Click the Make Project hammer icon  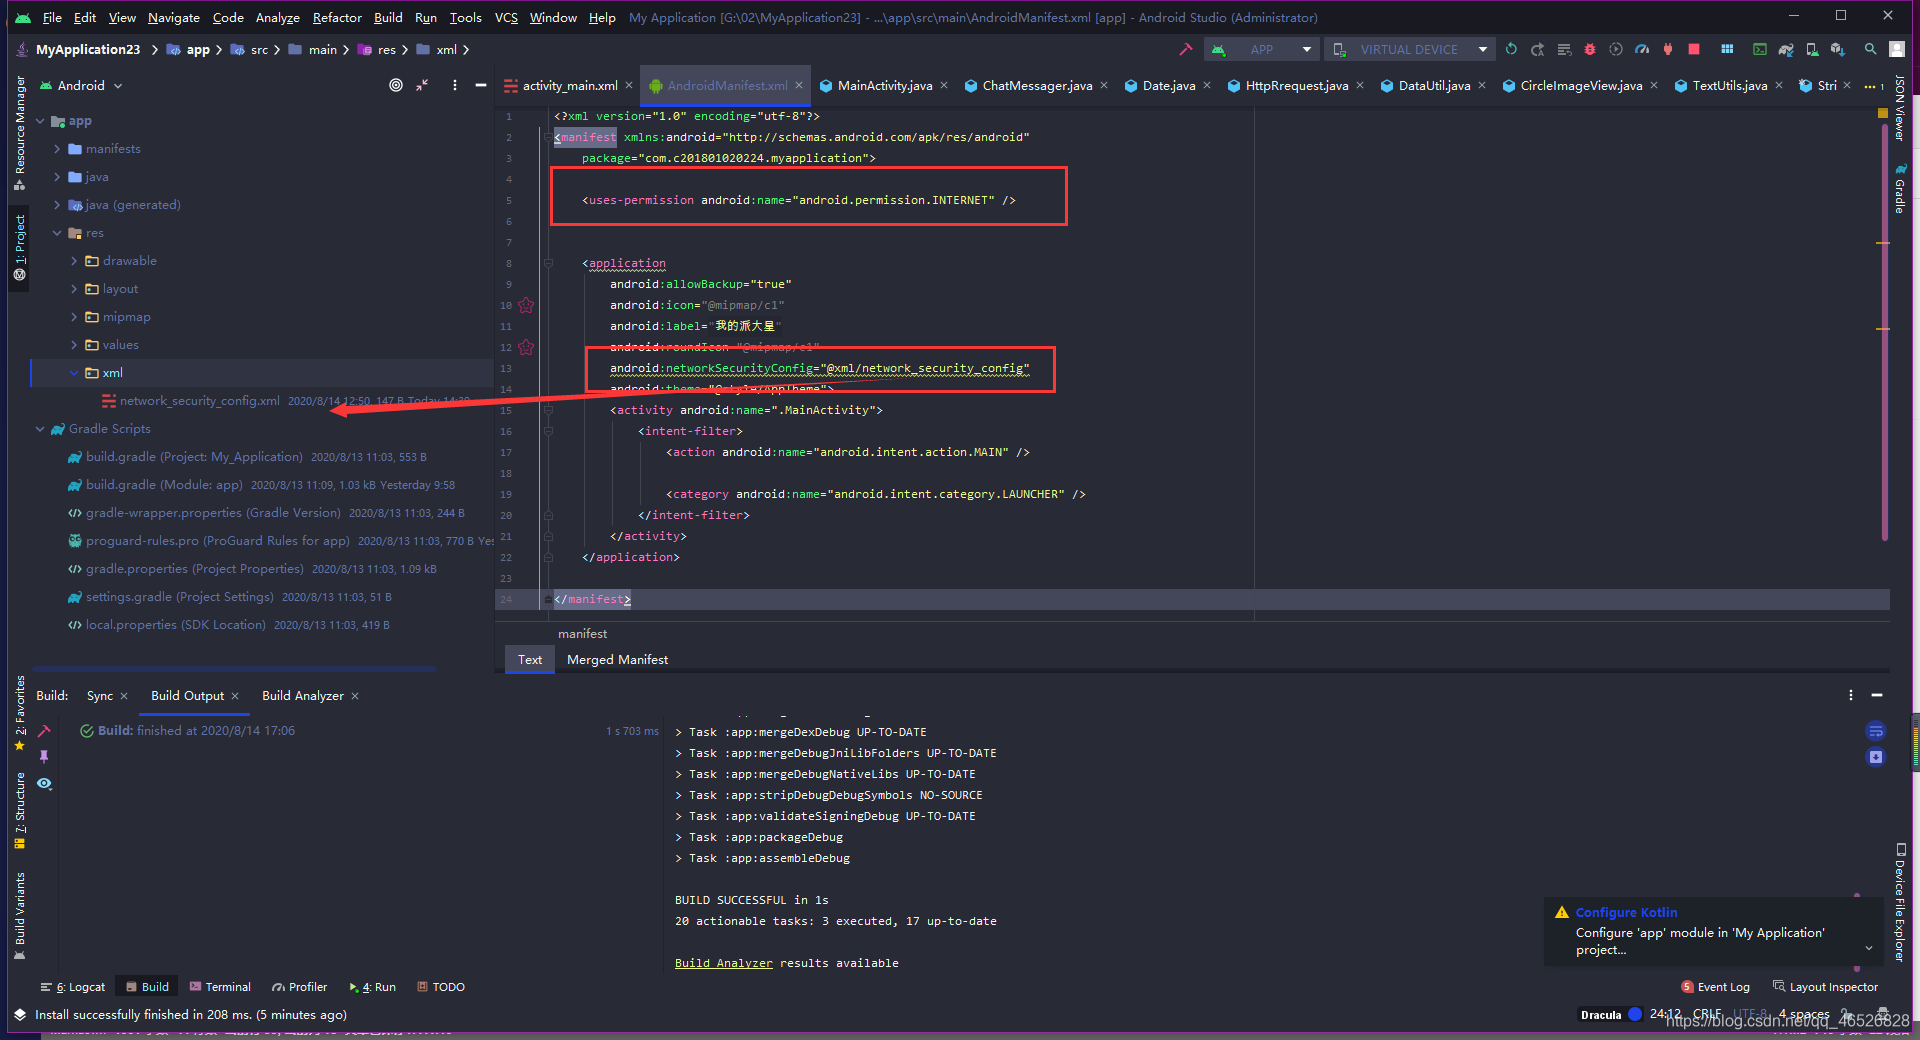point(1186,49)
